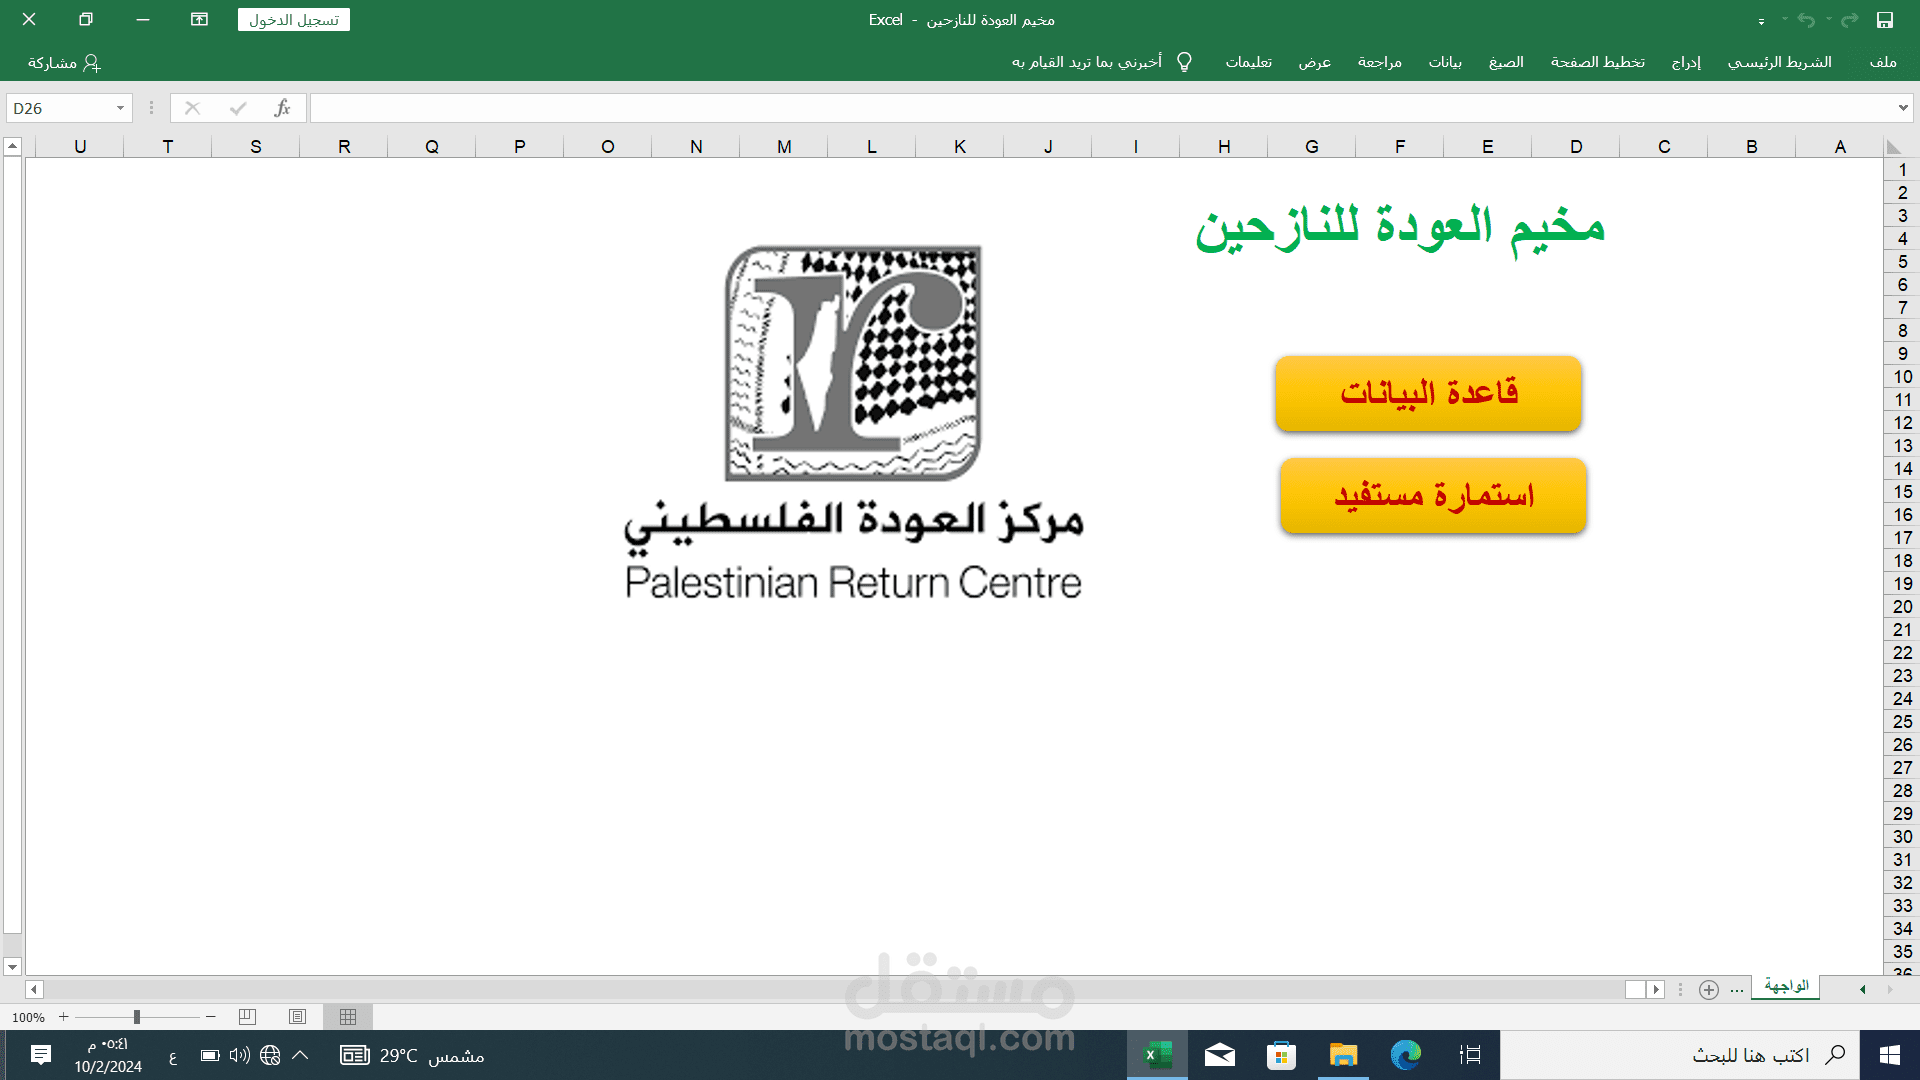Click the horizontal scrollbar right arrow
This screenshot has width=1920, height=1080.
[1656, 989]
